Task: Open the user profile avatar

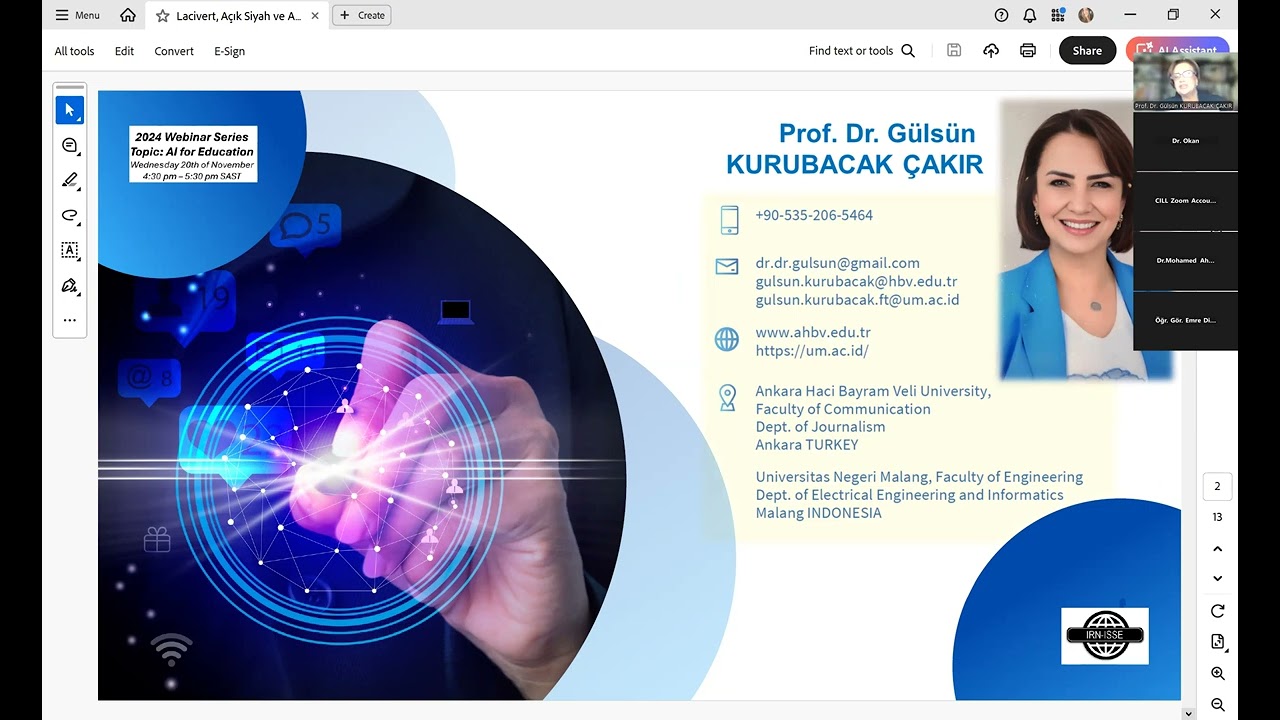Action: pos(1086,15)
